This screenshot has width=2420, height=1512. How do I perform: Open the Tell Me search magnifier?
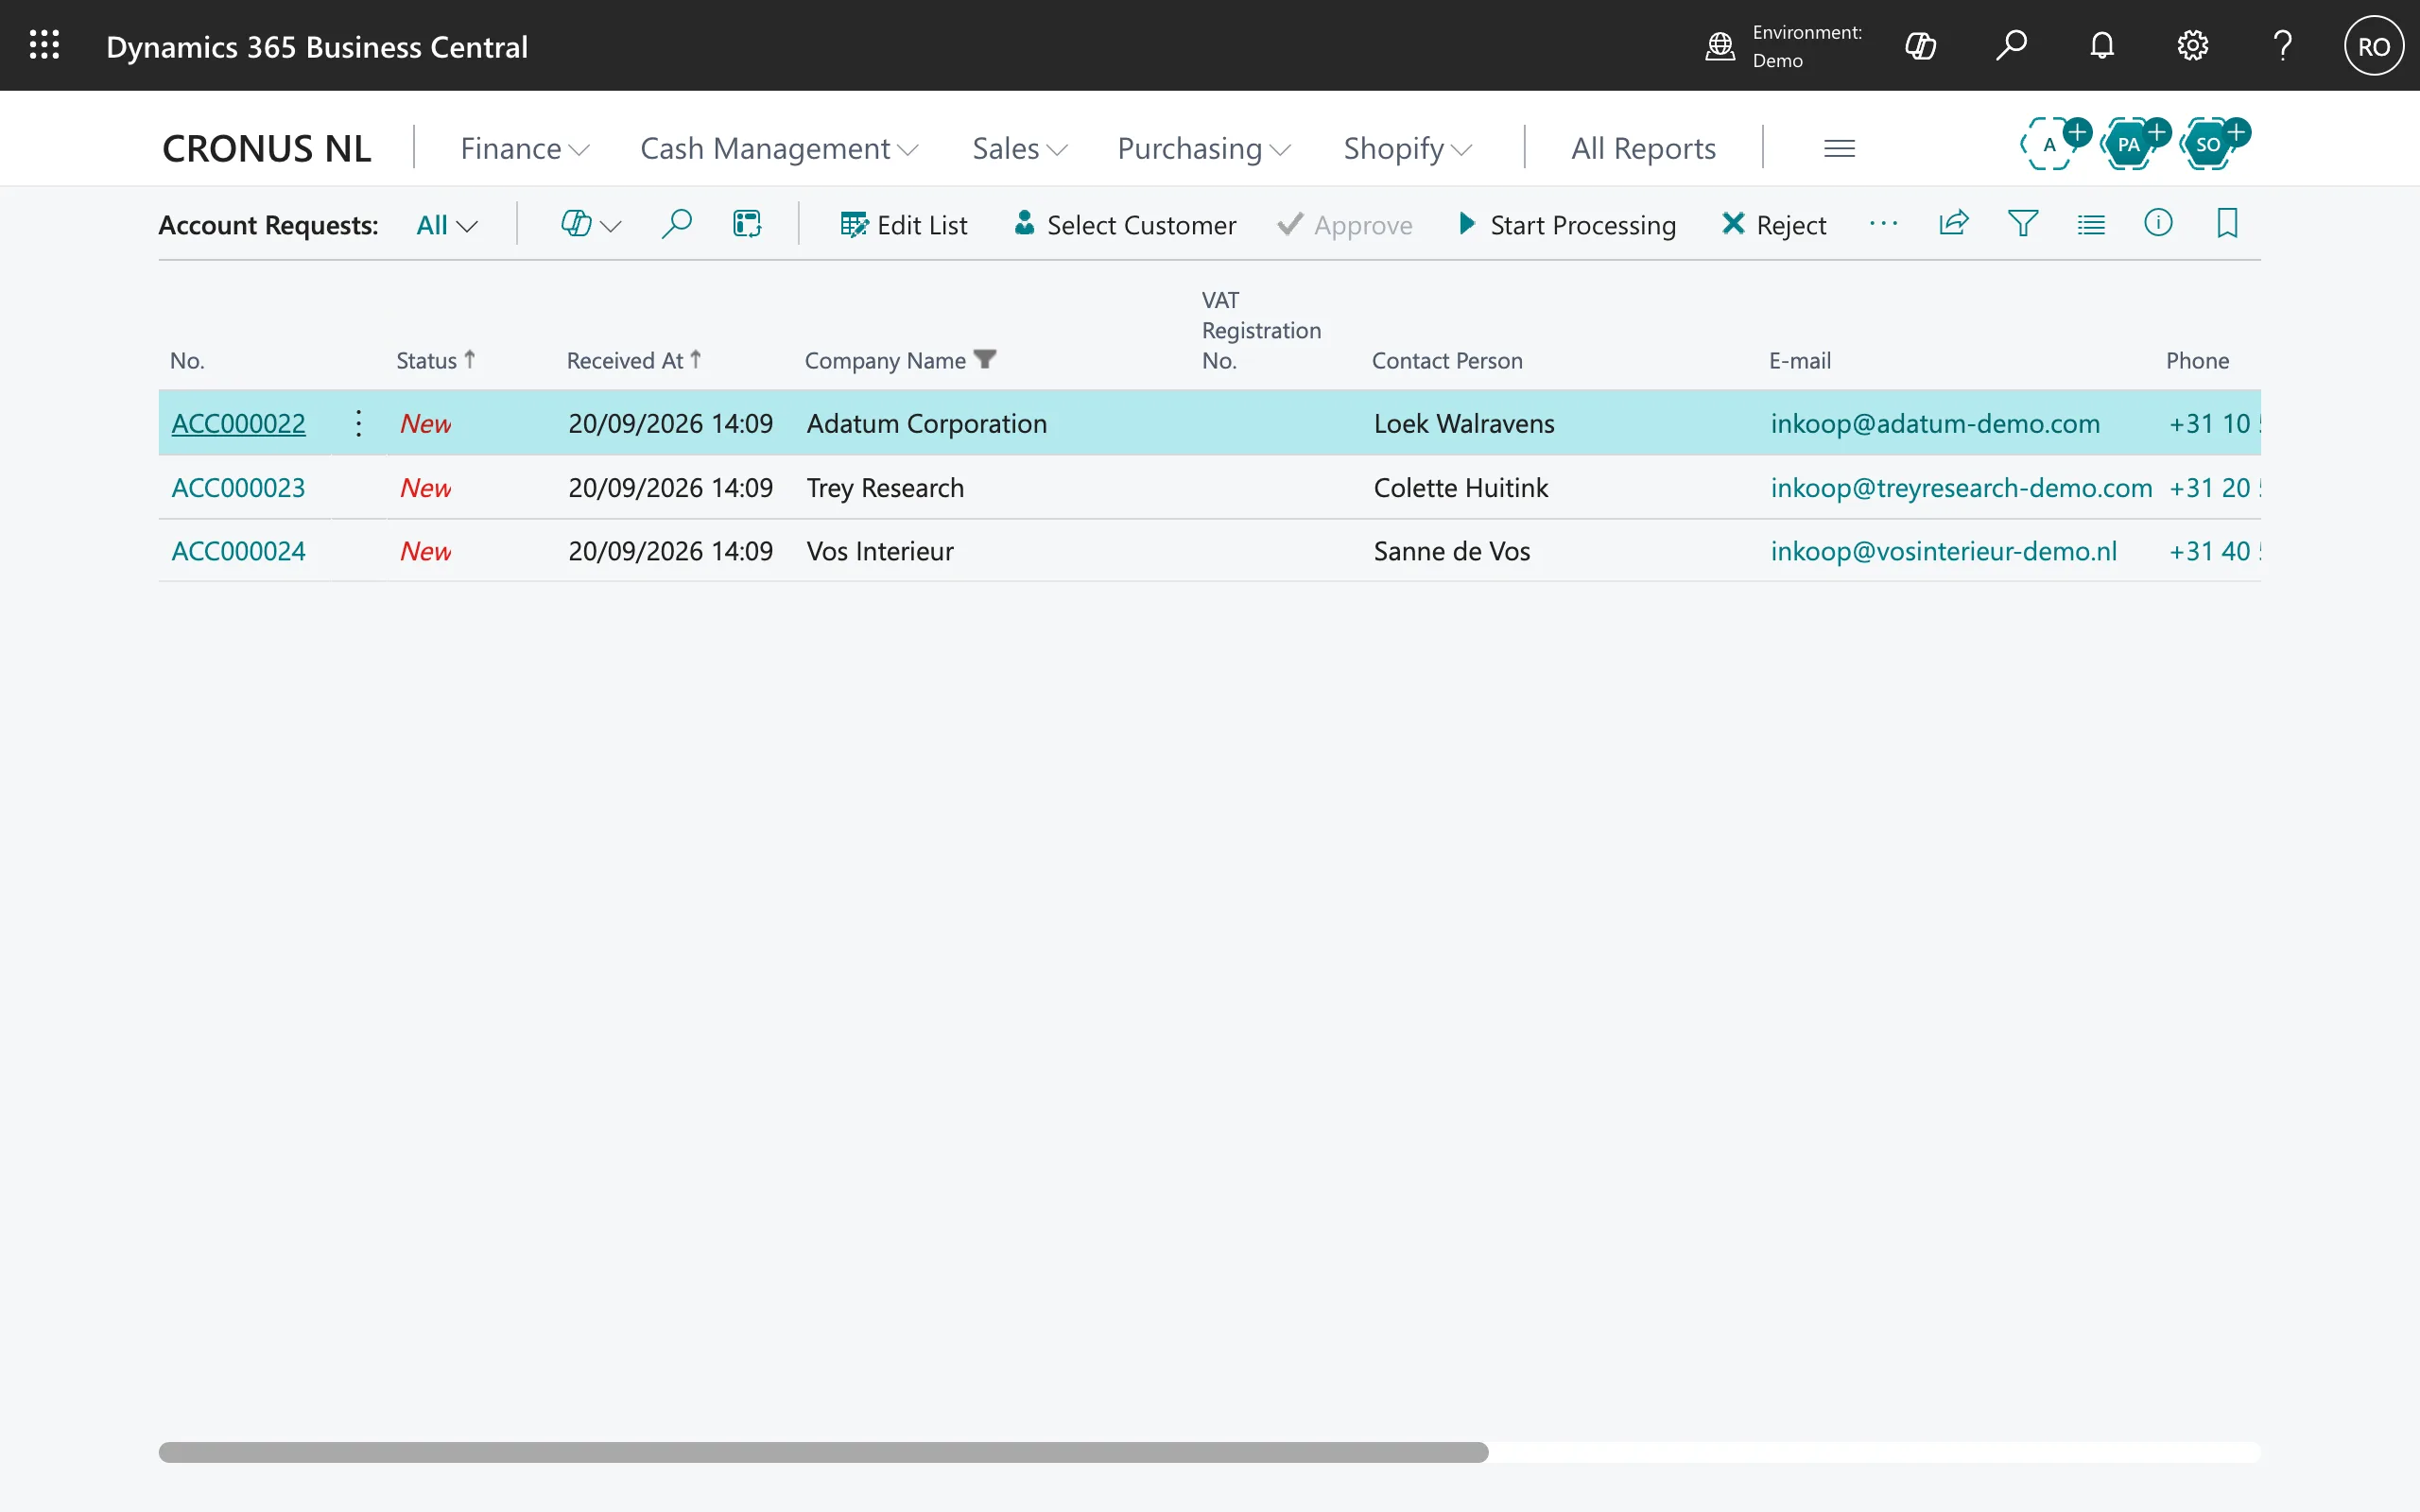click(x=2011, y=46)
